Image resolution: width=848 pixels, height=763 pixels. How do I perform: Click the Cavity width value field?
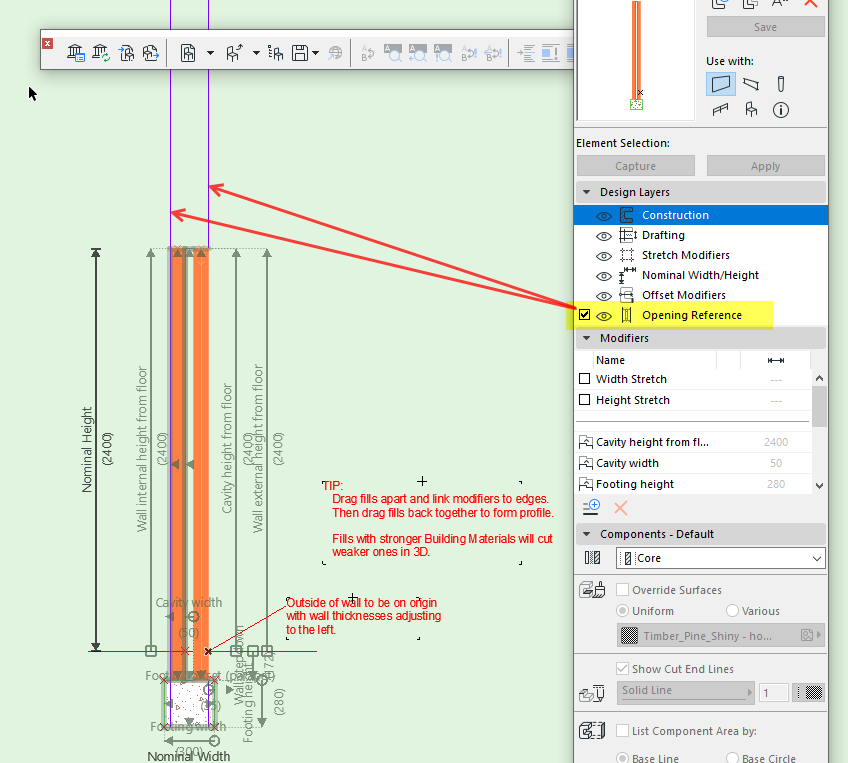point(776,463)
